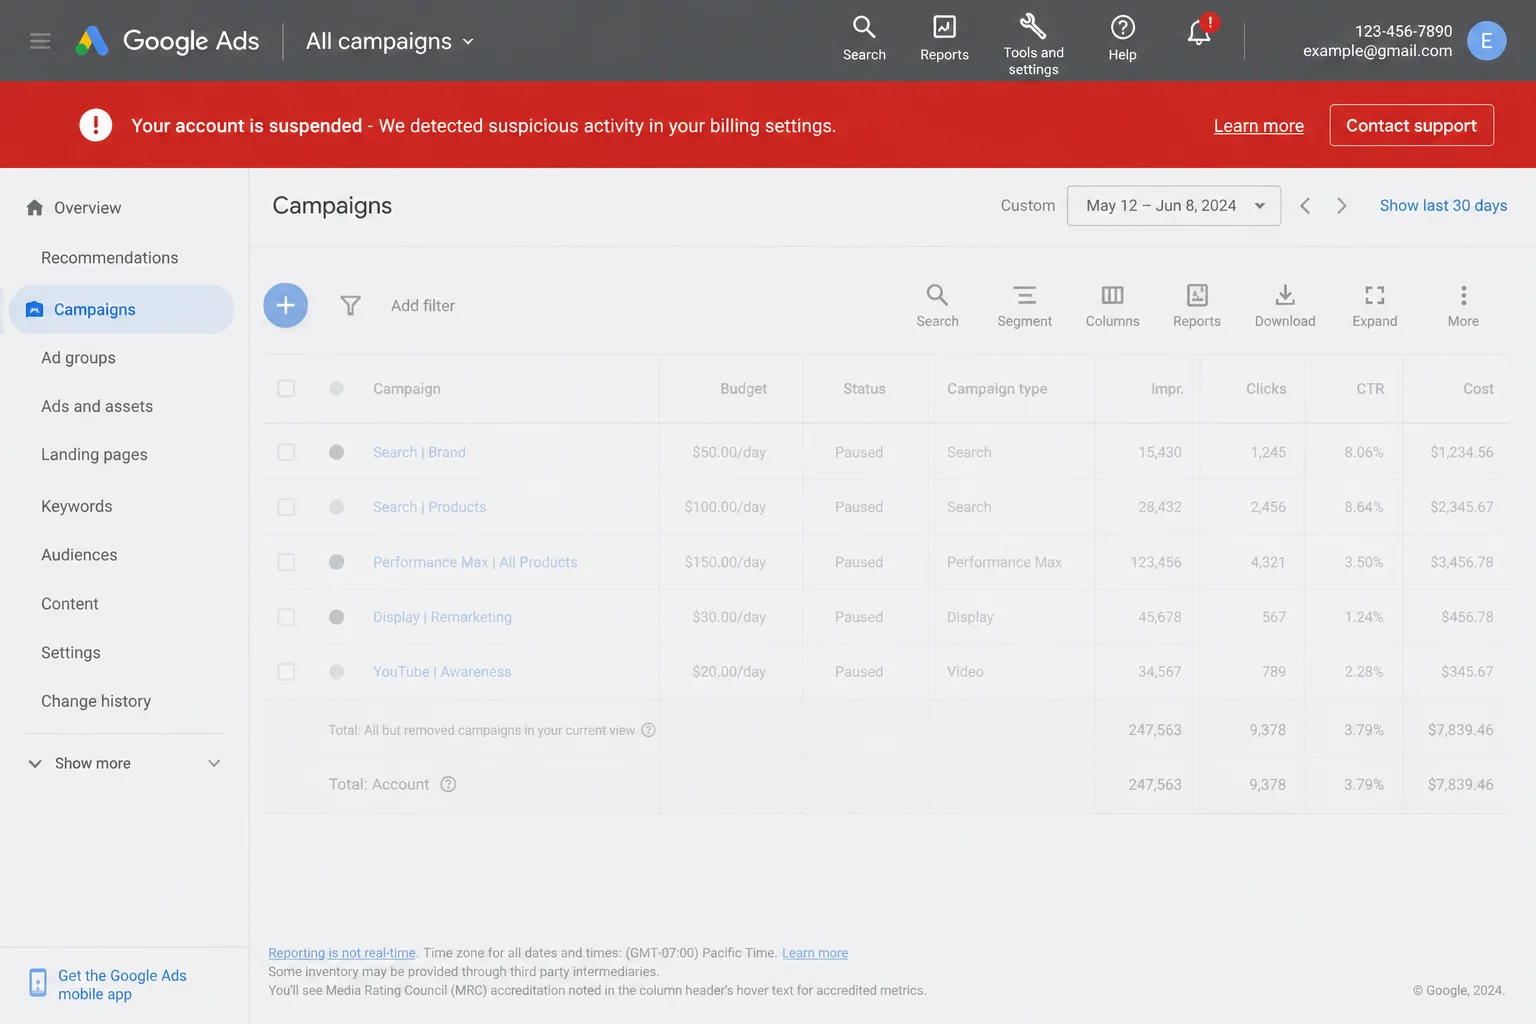Image resolution: width=1536 pixels, height=1024 pixels.
Task: Click the Overview home icon
Action: click(35, 207)
